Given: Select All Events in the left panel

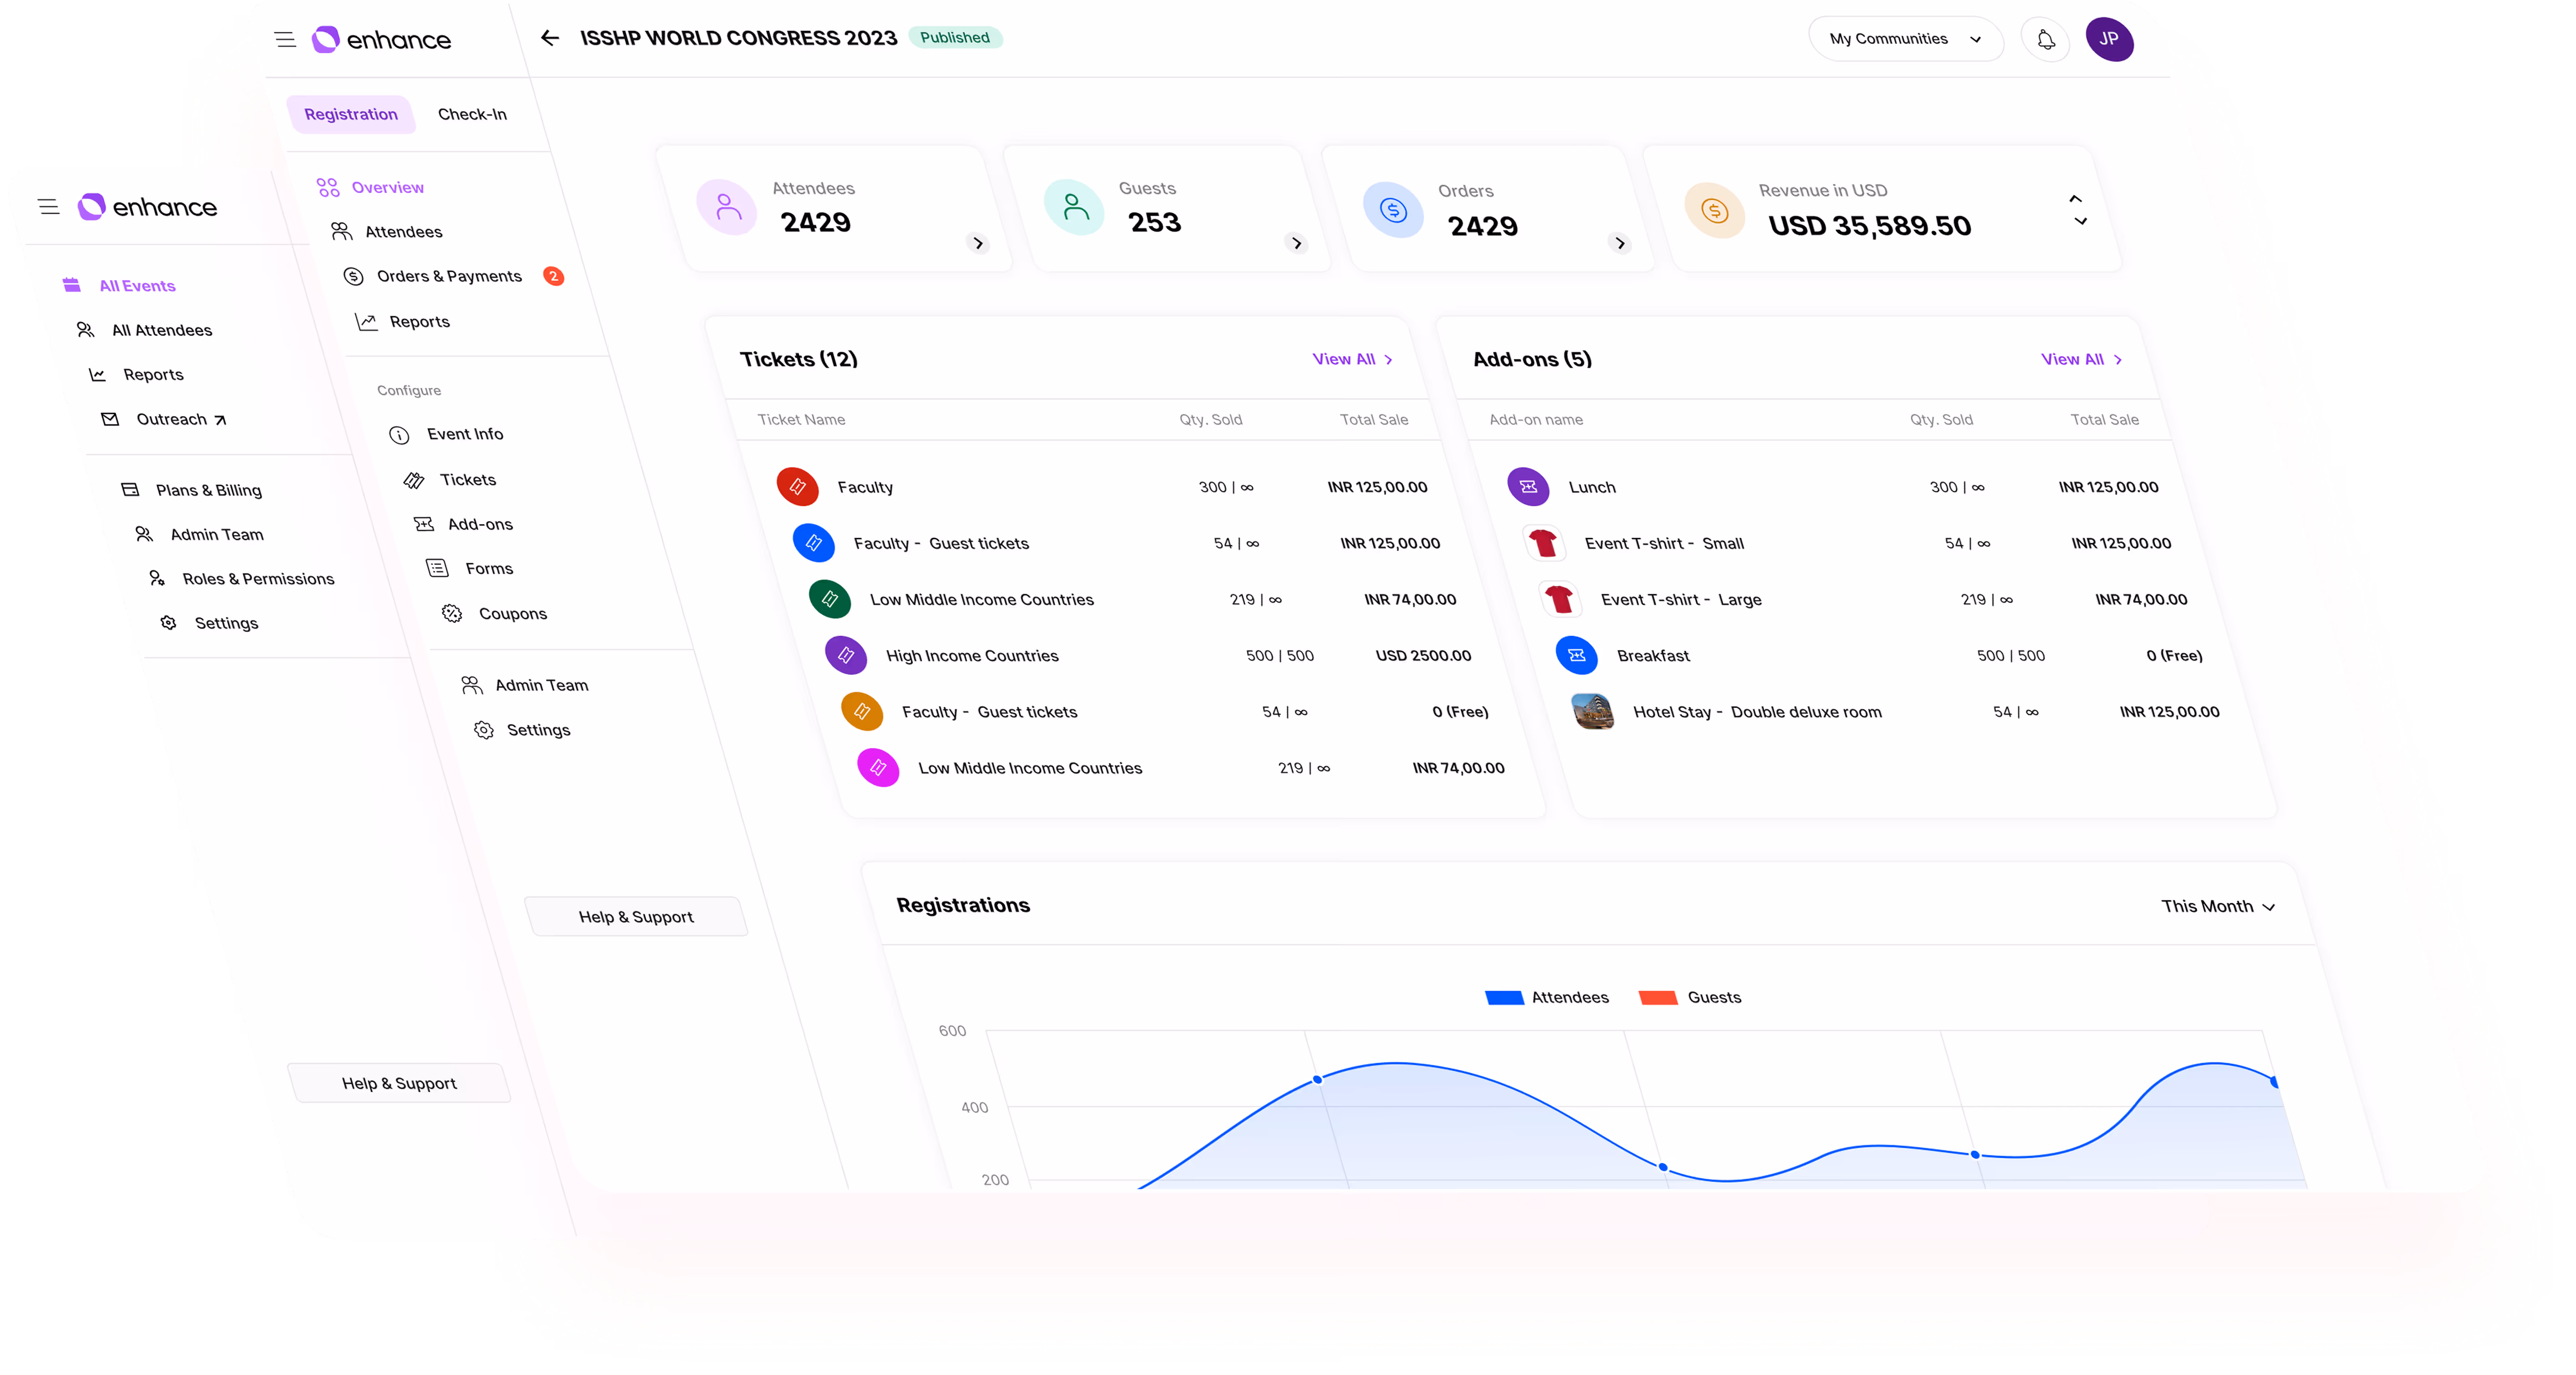Looking at the screenshot, I should pyautogui.click(x=119, y=285).
